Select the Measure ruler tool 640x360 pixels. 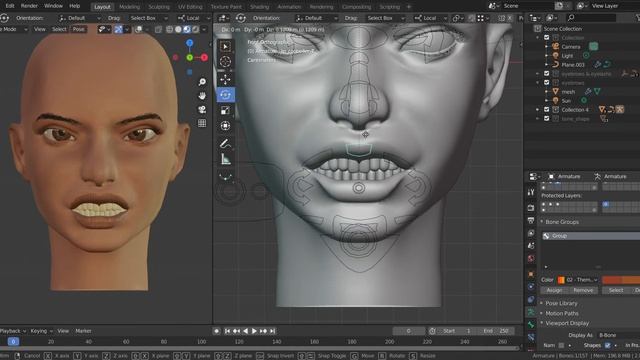coord(225,160)
